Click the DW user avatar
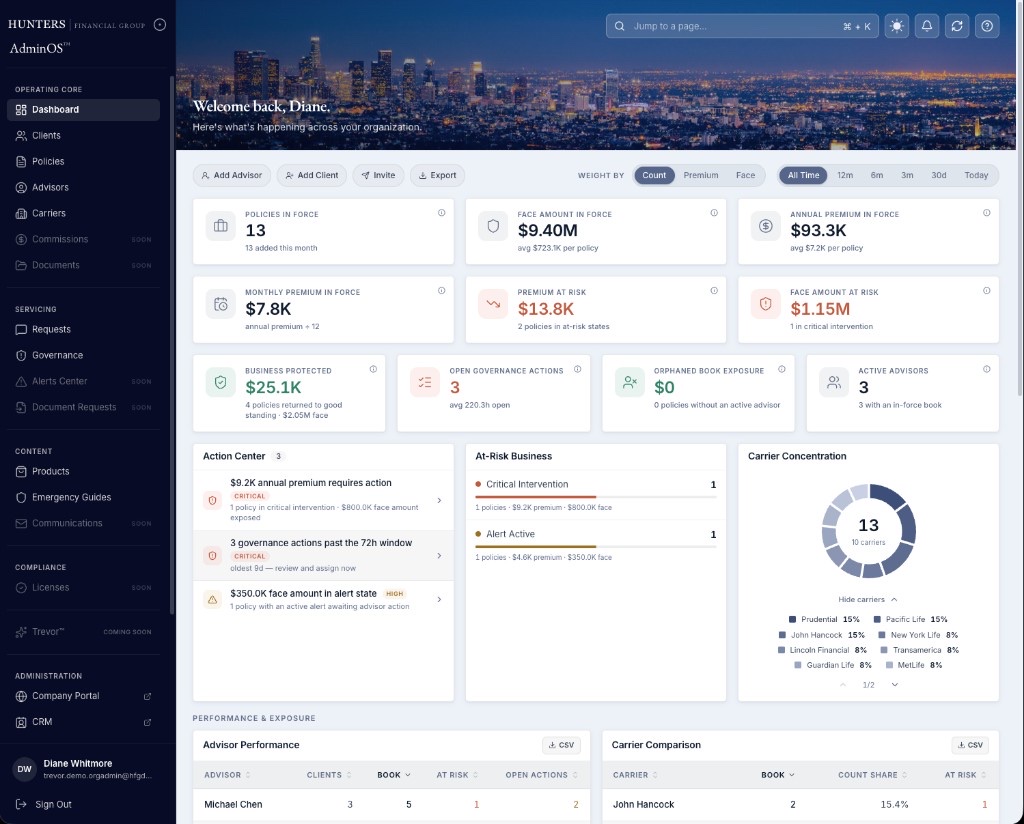The width and height of the screenshot is (1024, 824). [x=24, y=769]
